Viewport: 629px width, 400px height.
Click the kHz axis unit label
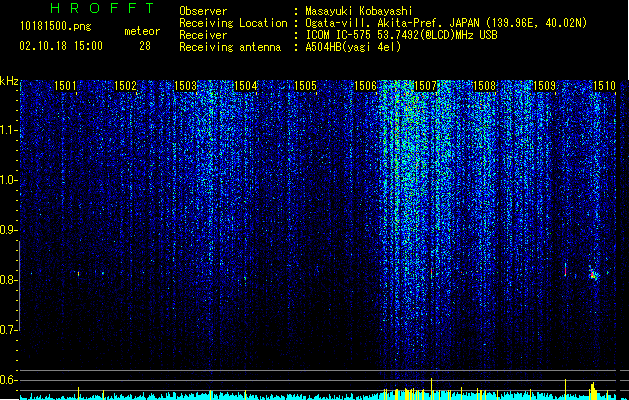click(9, 81)
